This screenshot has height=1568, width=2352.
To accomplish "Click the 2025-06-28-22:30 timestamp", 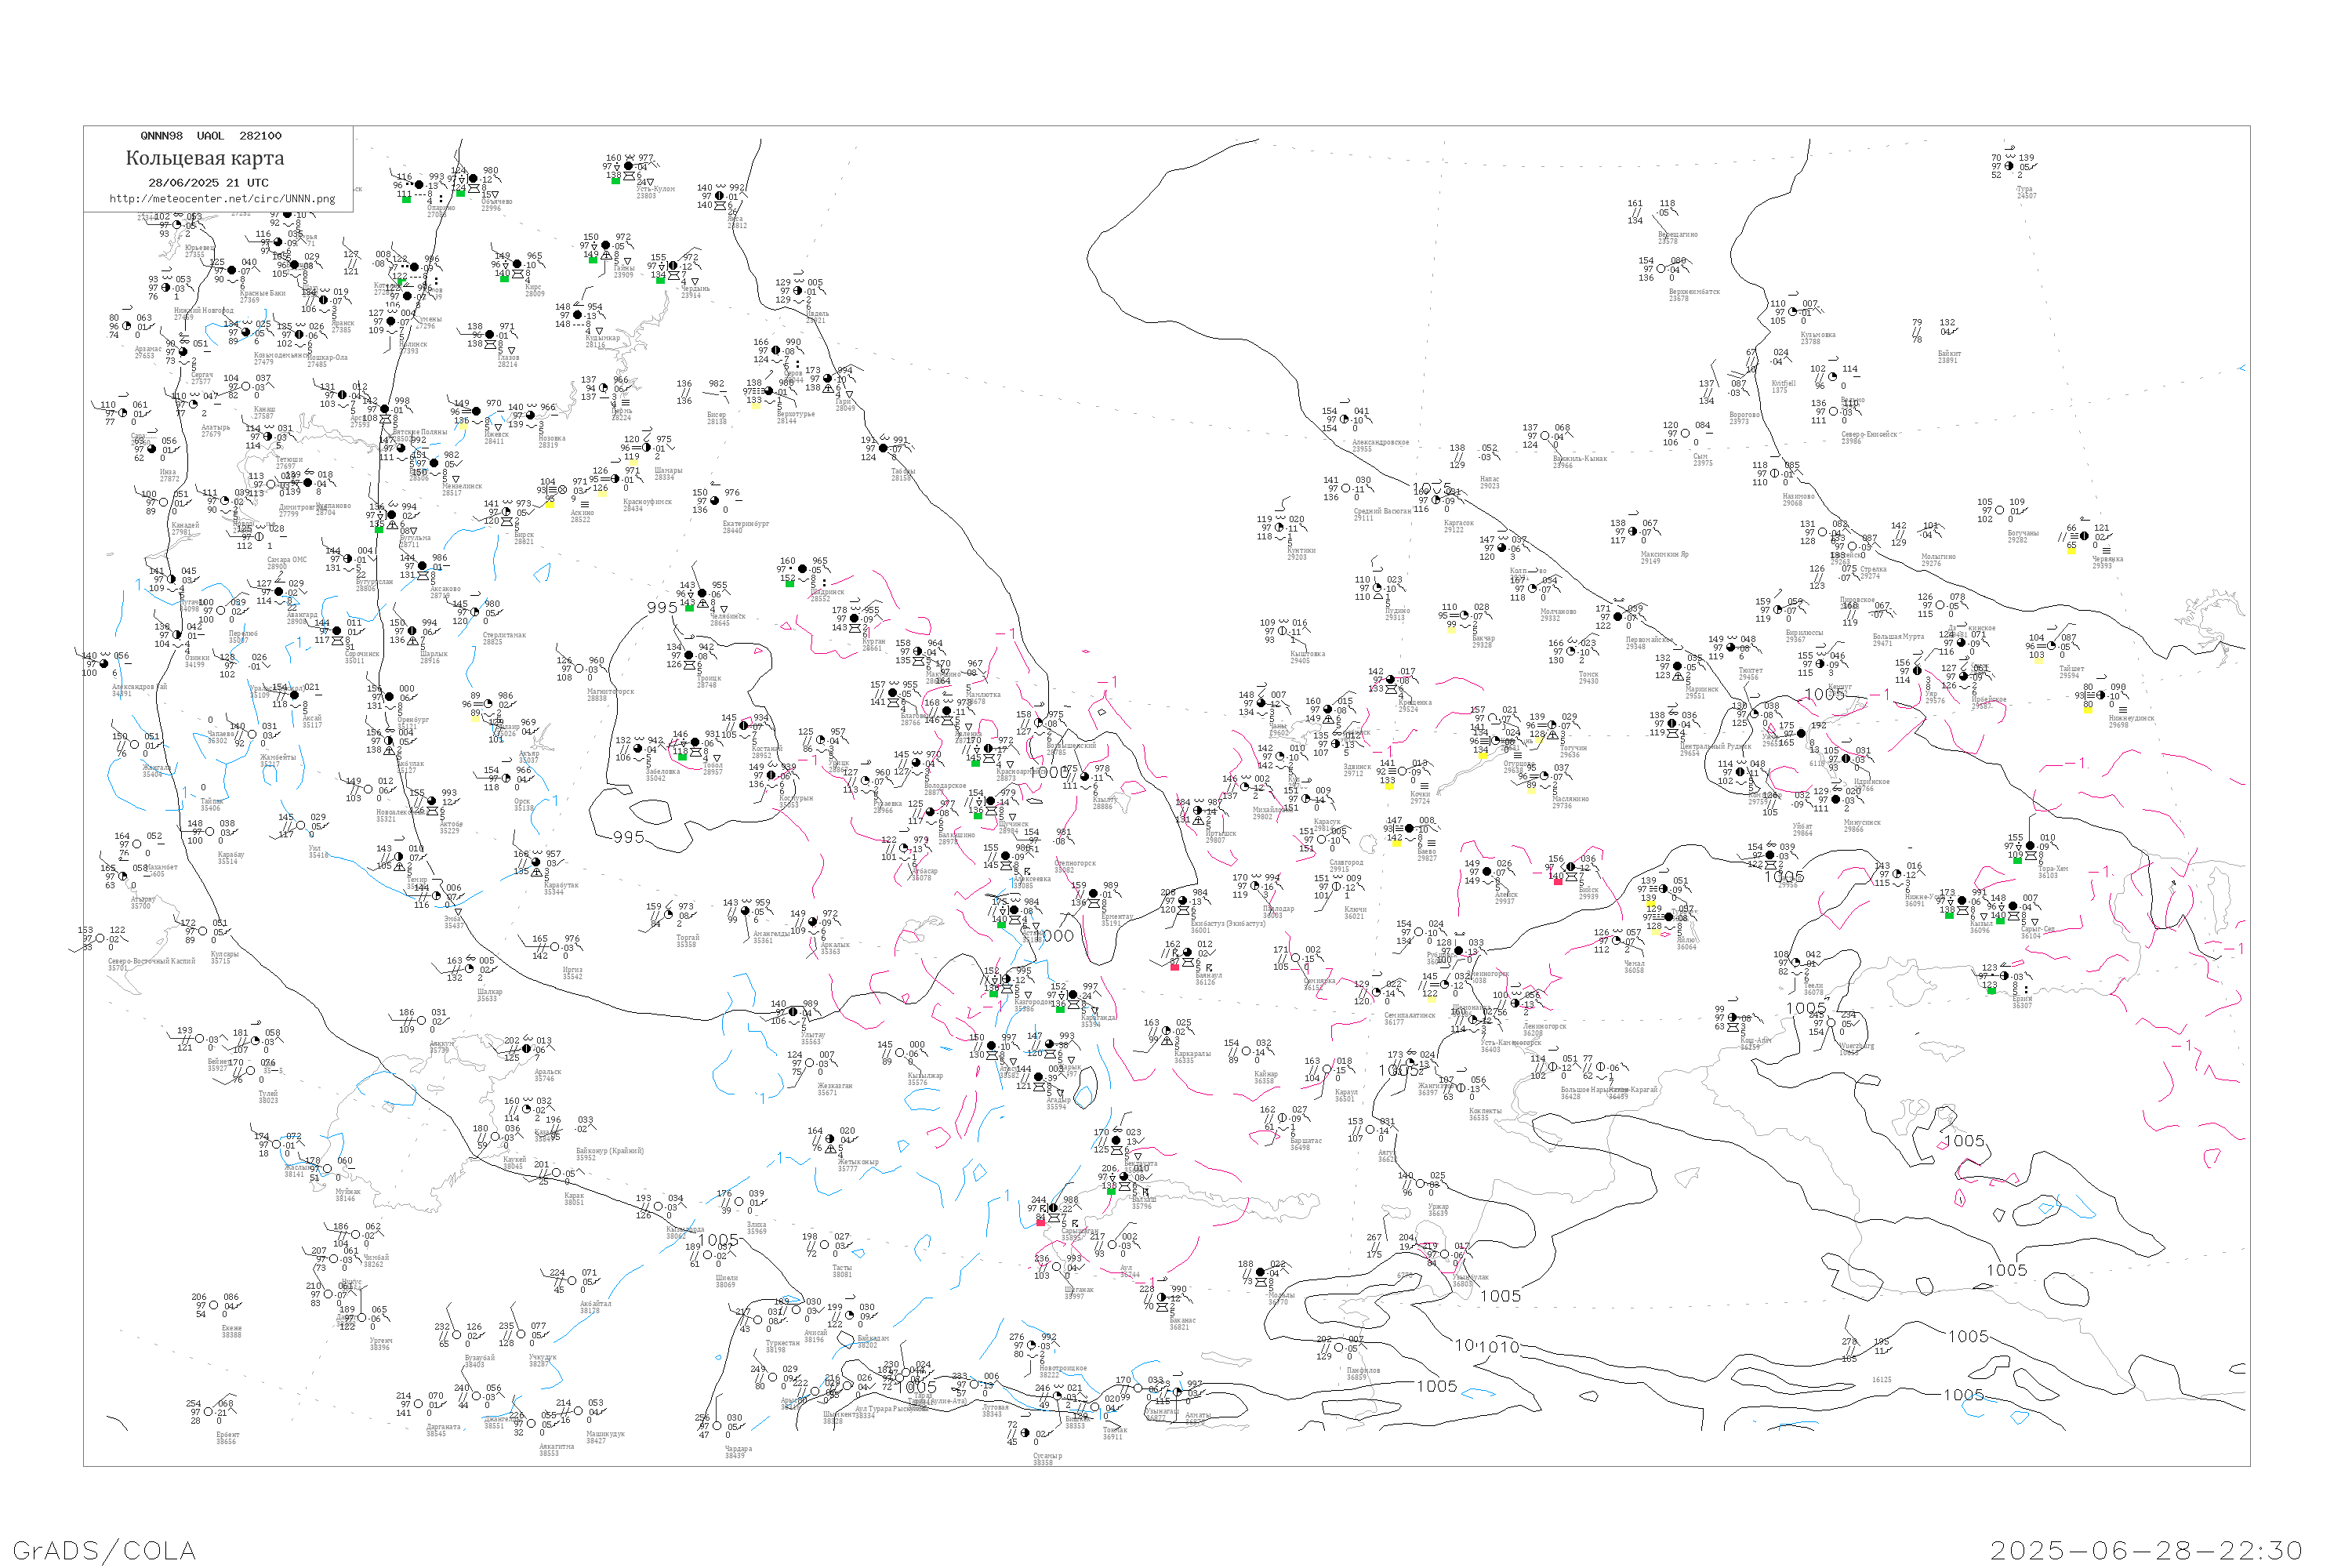I will pos(2146,1550).
